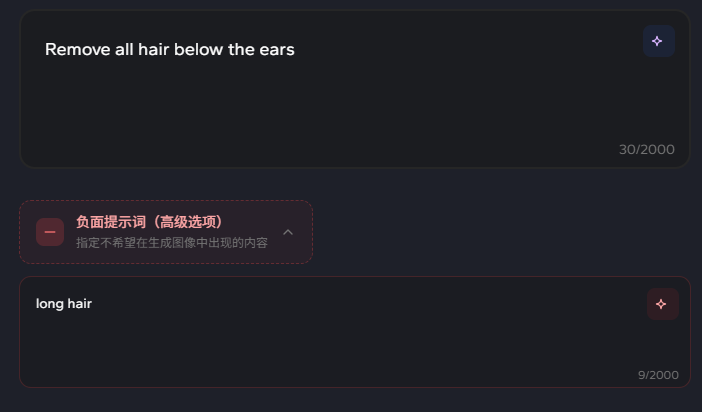Click the blue sparkle enhance icon in main prompt
The height and width of the screenshot is (412, 702).
657,41
